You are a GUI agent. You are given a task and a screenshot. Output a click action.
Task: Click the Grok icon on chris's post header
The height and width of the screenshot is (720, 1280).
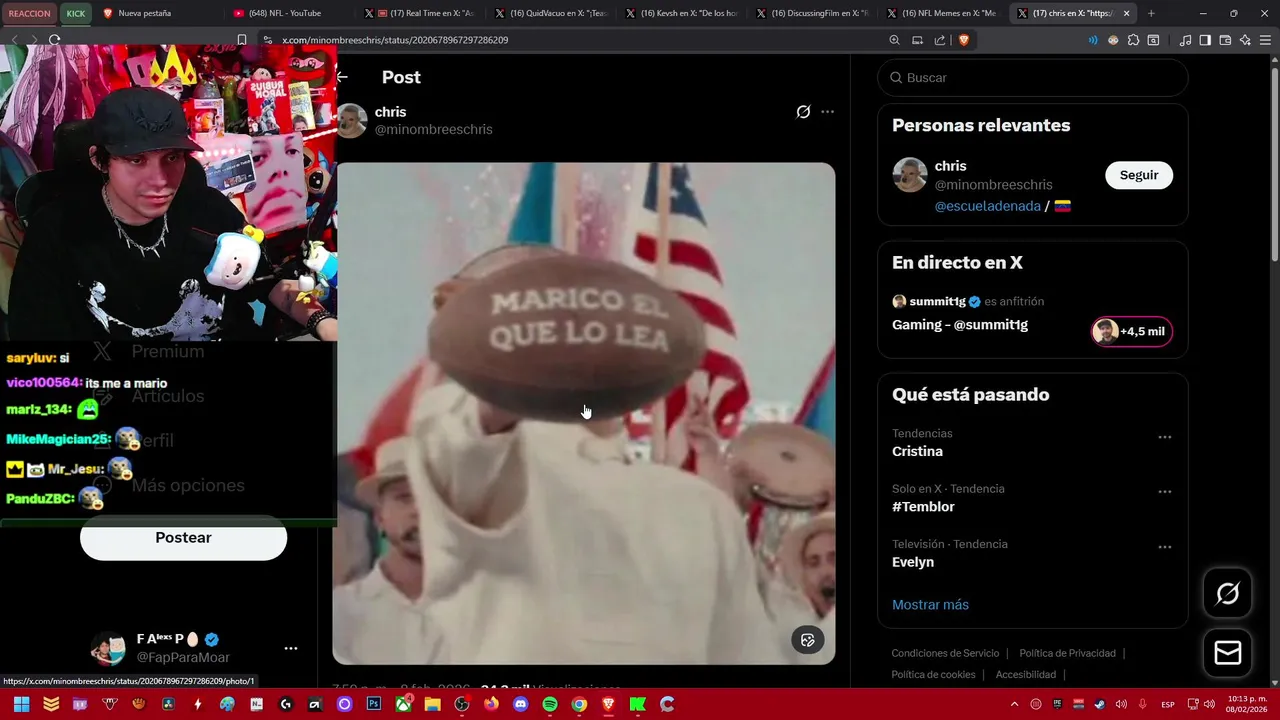point(803,112)
